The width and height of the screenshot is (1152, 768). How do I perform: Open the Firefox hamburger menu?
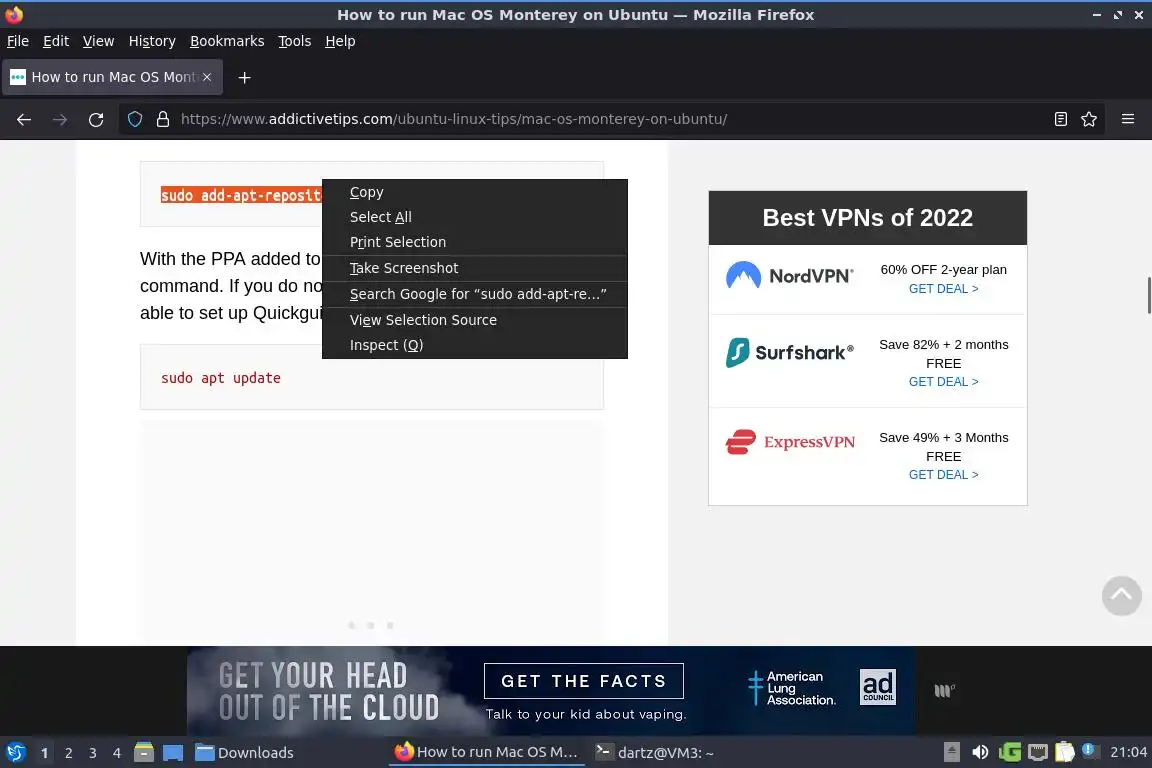point(1128,119)
